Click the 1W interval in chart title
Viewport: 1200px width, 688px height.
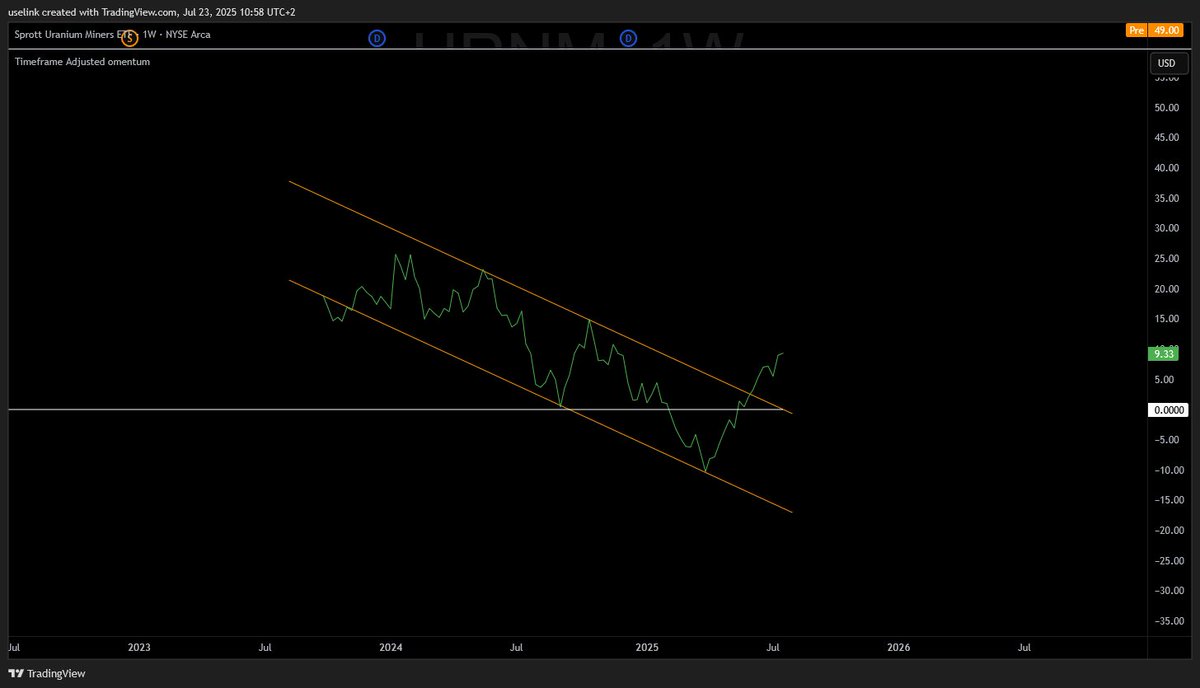point(148,35)
